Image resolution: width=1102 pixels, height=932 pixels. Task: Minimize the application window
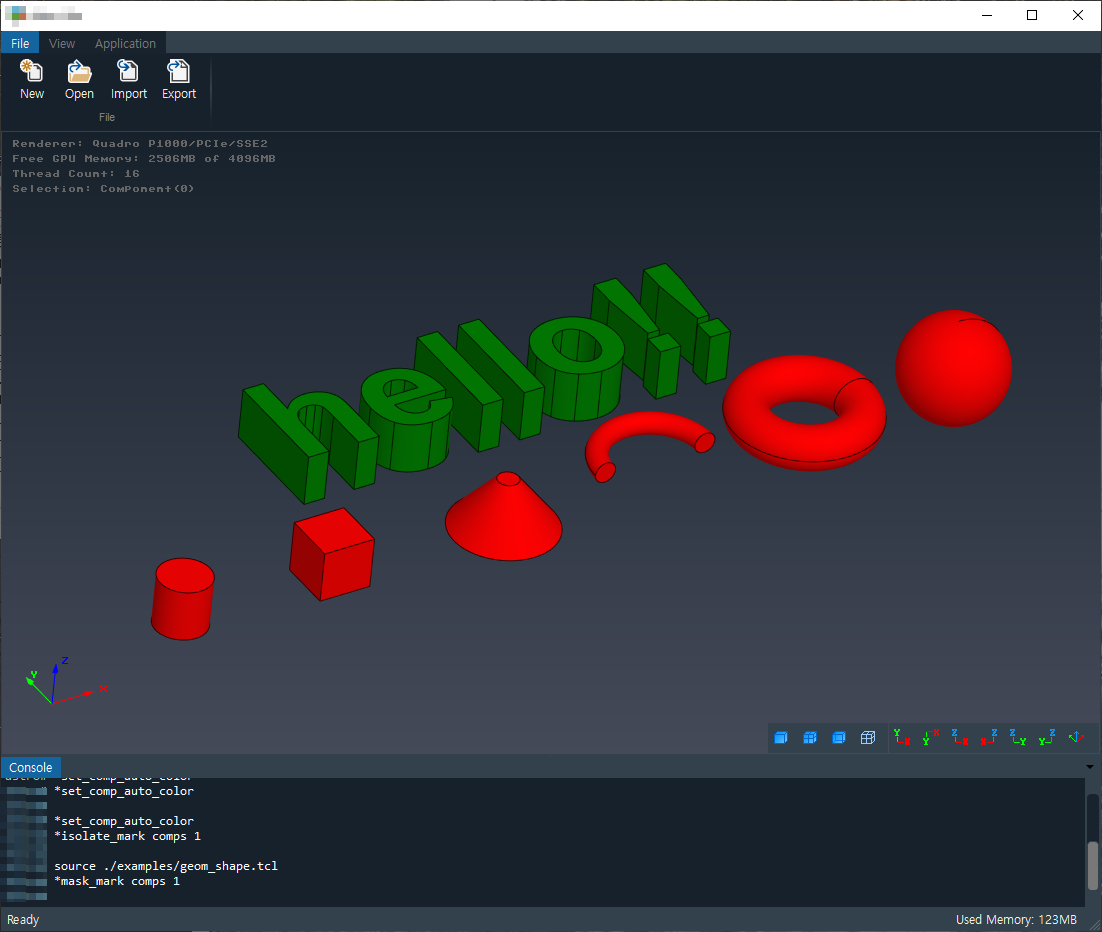[x=987, y=15]
